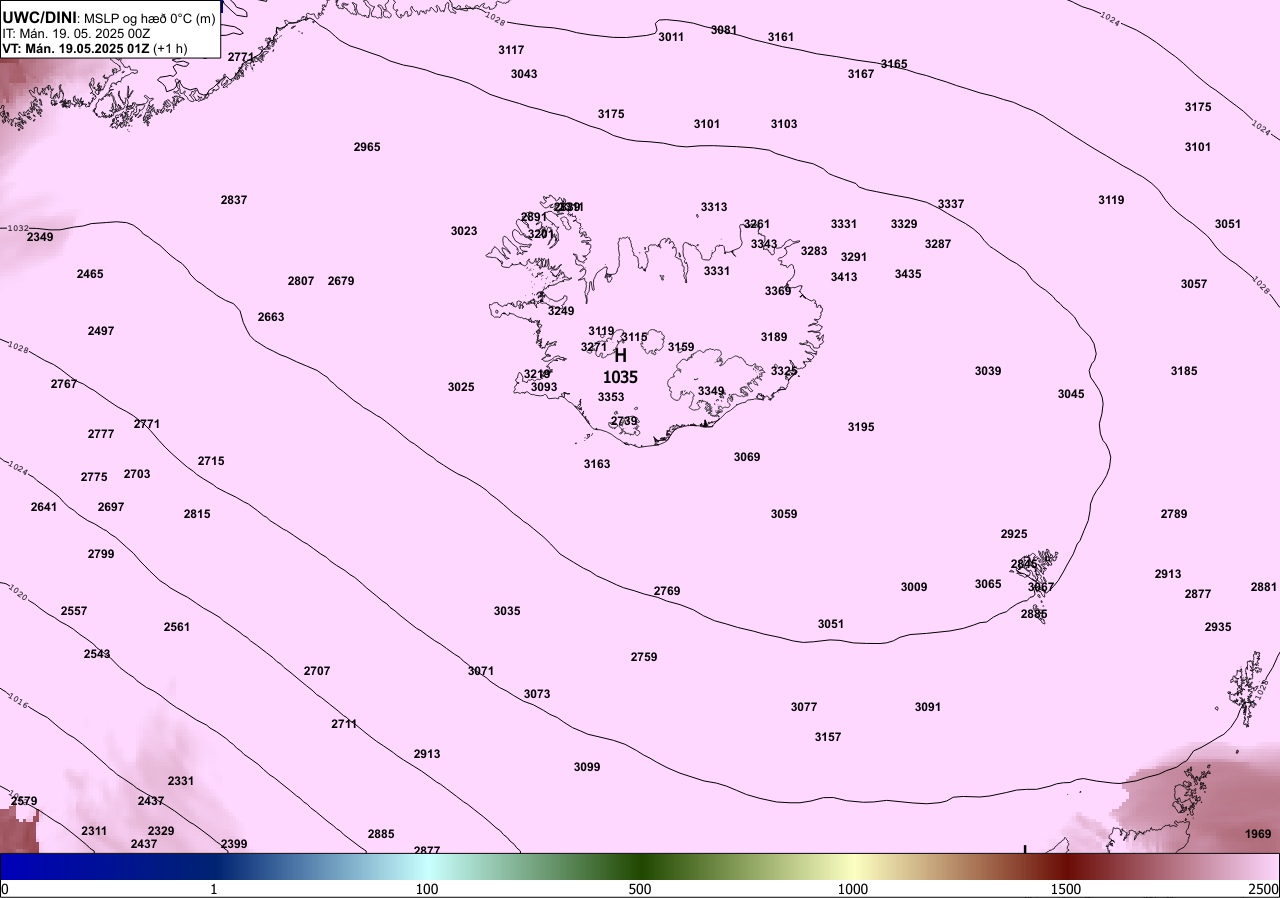Click the height value 3435
This screenshot has width=1280, height=898.
click(908, 274)
